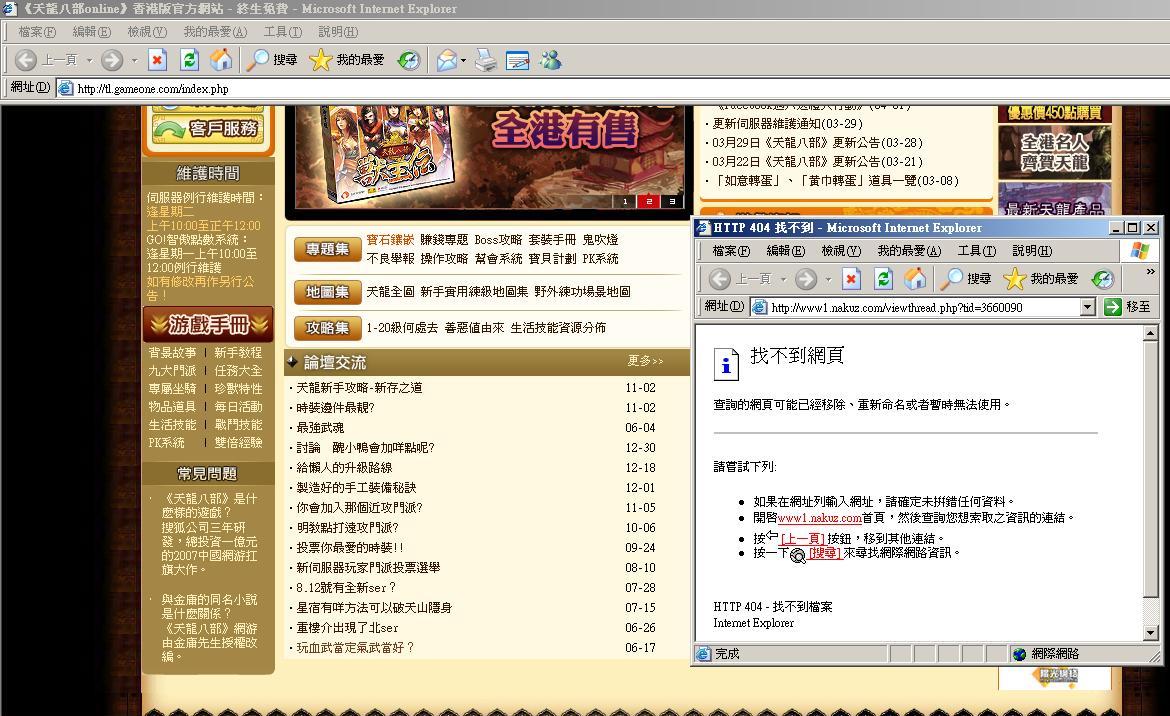Click 九大門派 in game manual list
The width and height of the screenshot is (1170, 716).
click(172, 371)
